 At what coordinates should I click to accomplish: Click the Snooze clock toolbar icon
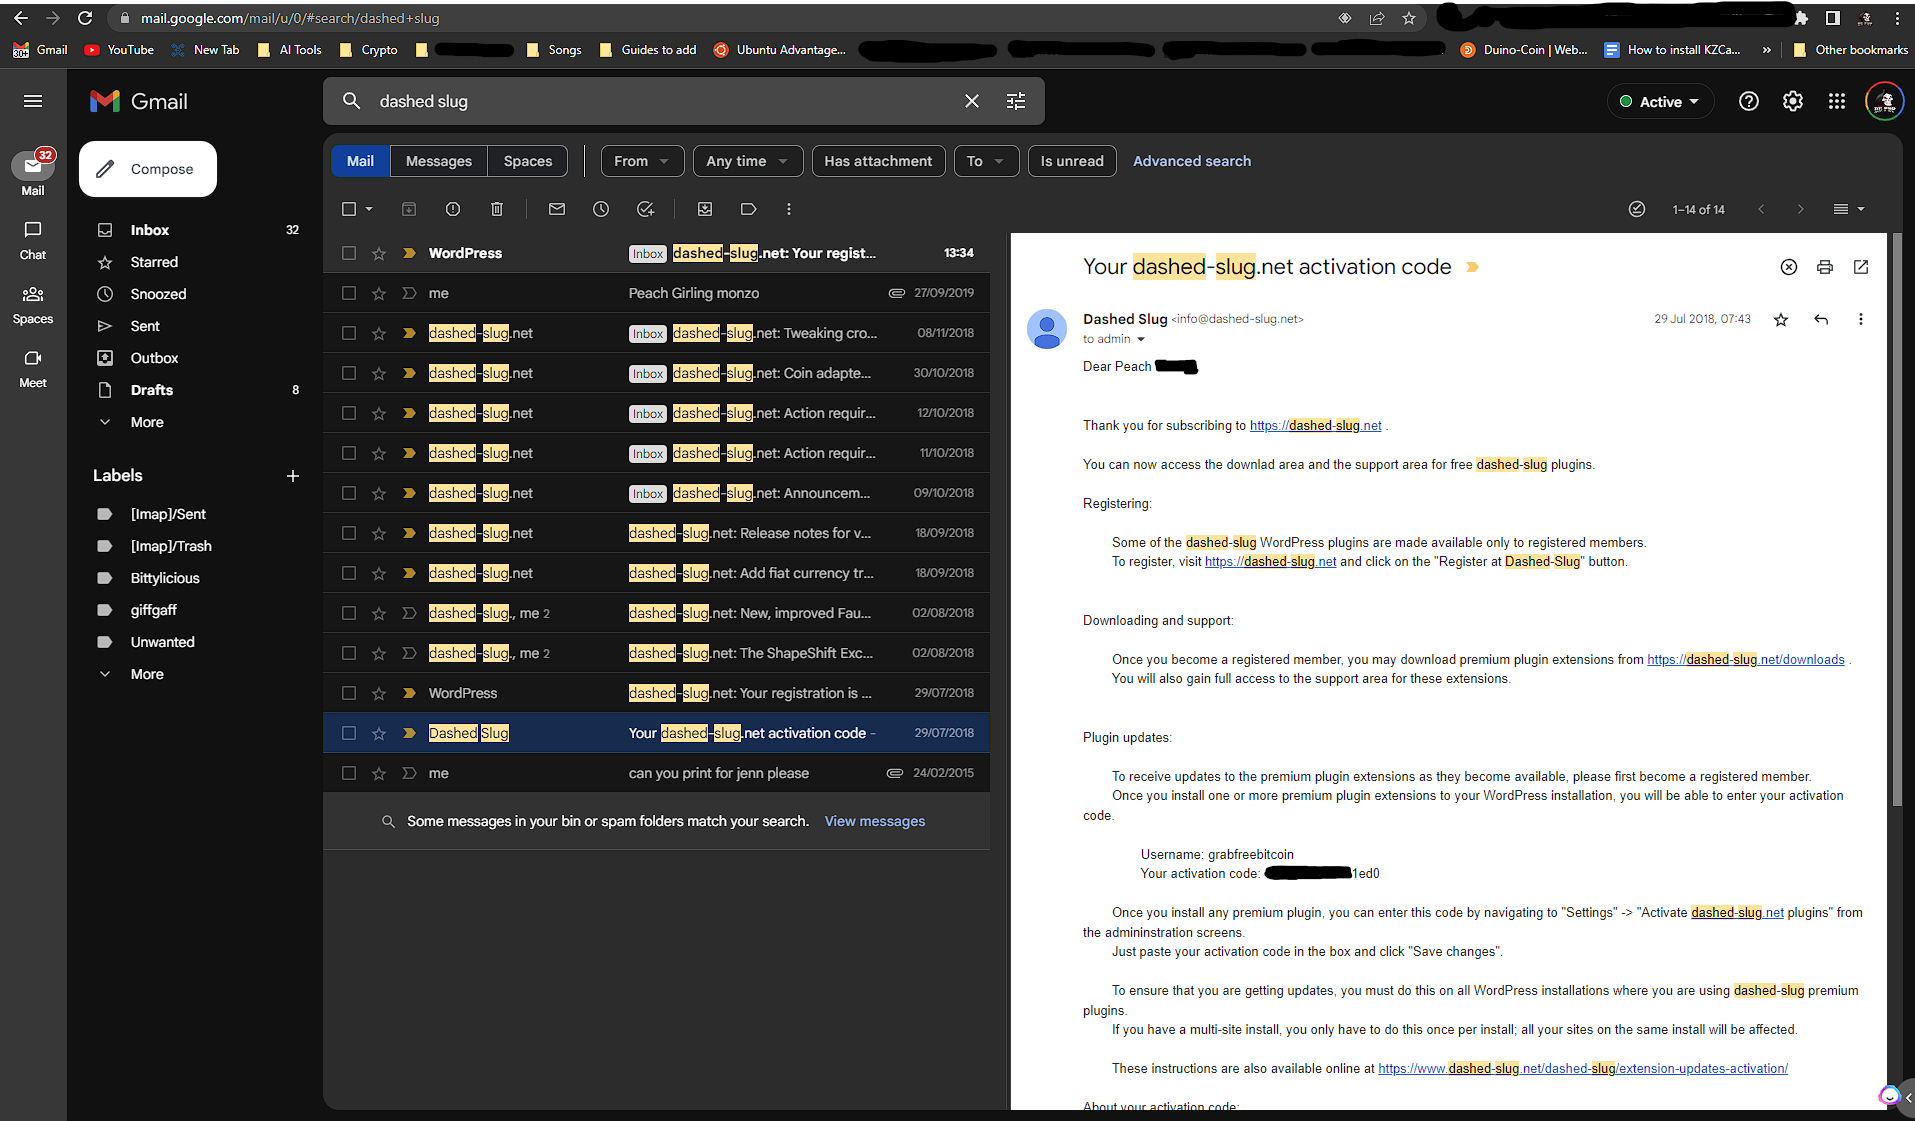601,209
